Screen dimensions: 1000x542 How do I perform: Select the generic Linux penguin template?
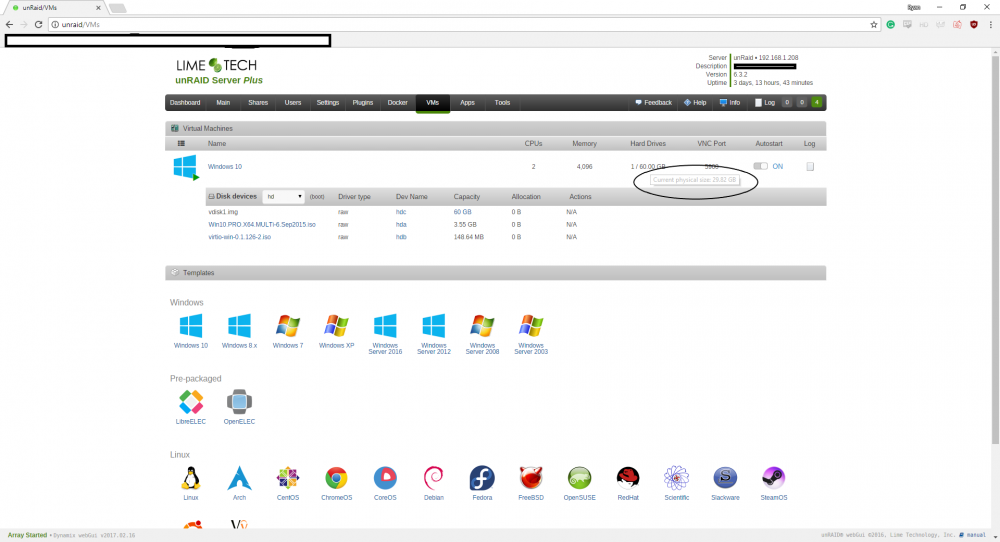click(x=191, y=478)
